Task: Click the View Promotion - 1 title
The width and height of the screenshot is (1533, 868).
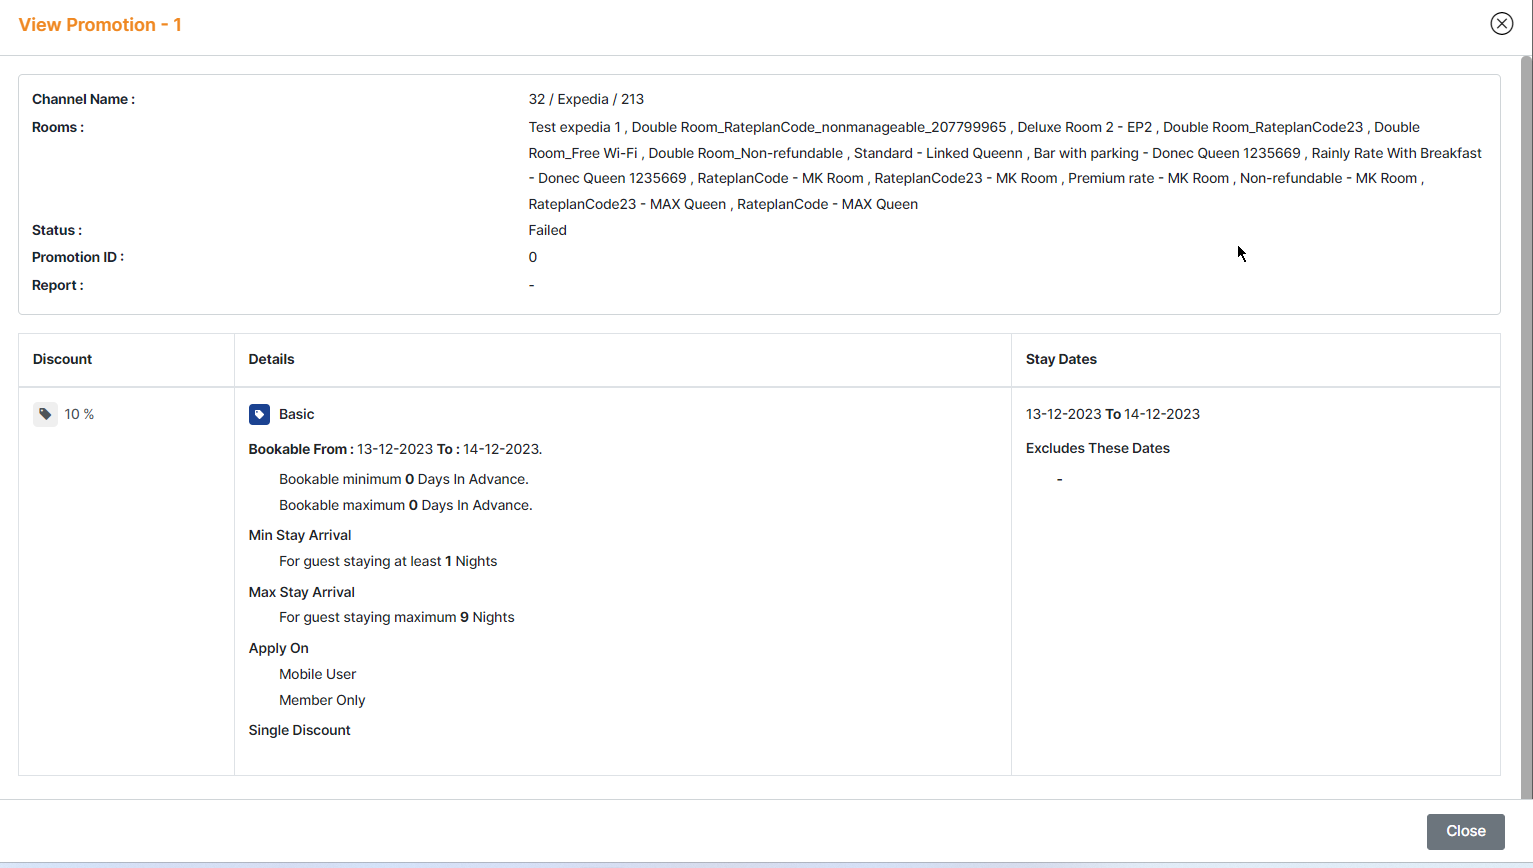Action: point(100,25)
